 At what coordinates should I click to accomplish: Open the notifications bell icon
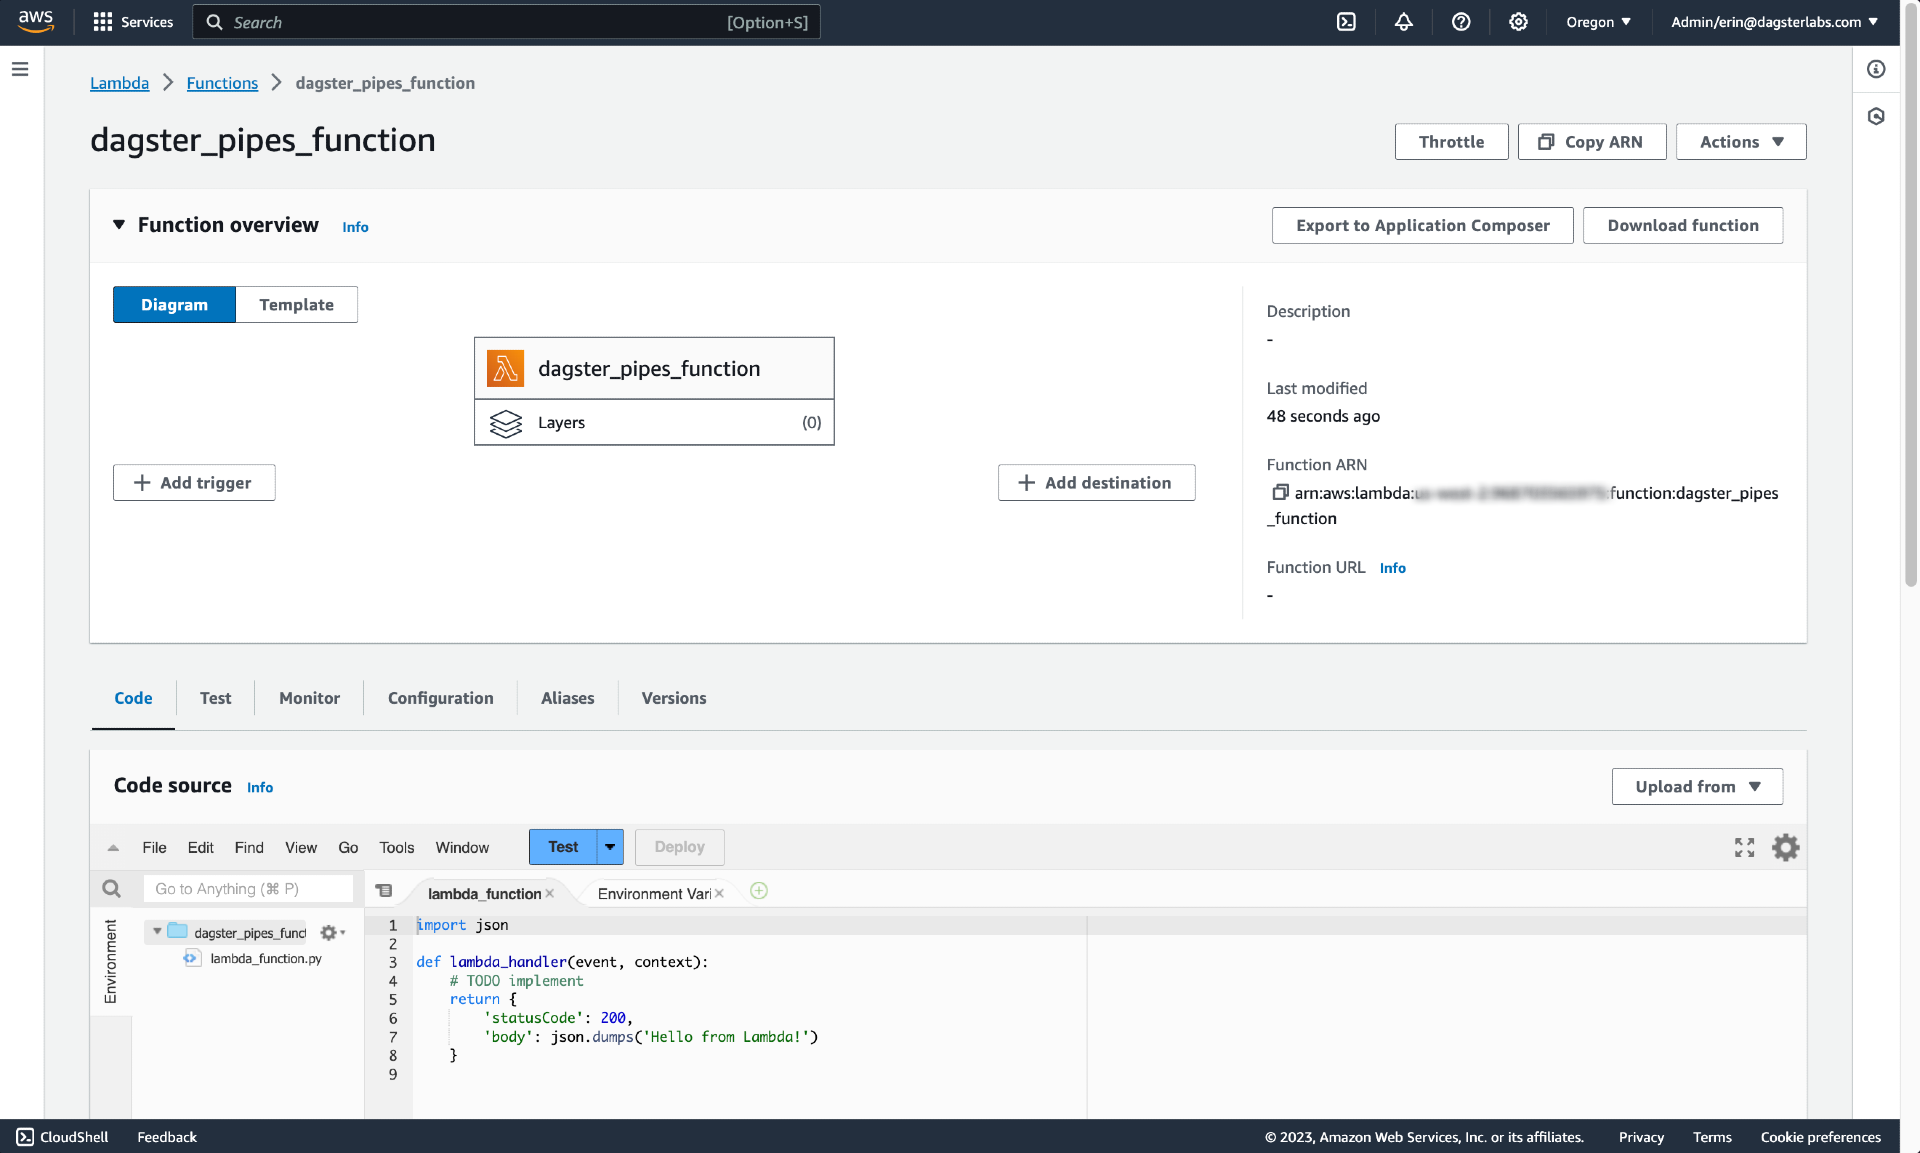pos(1403,21)
